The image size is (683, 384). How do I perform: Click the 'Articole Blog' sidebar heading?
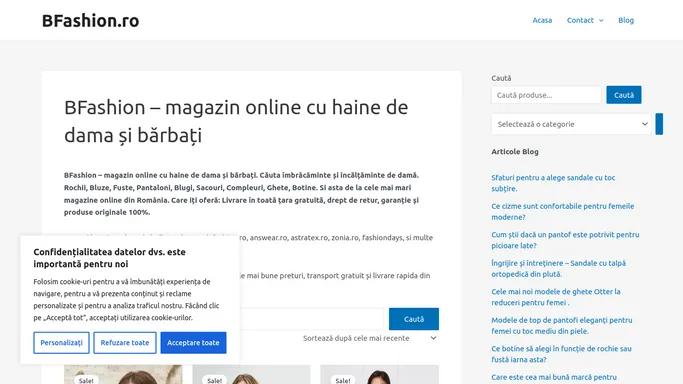pyautogui.click(x=515, y=152)
